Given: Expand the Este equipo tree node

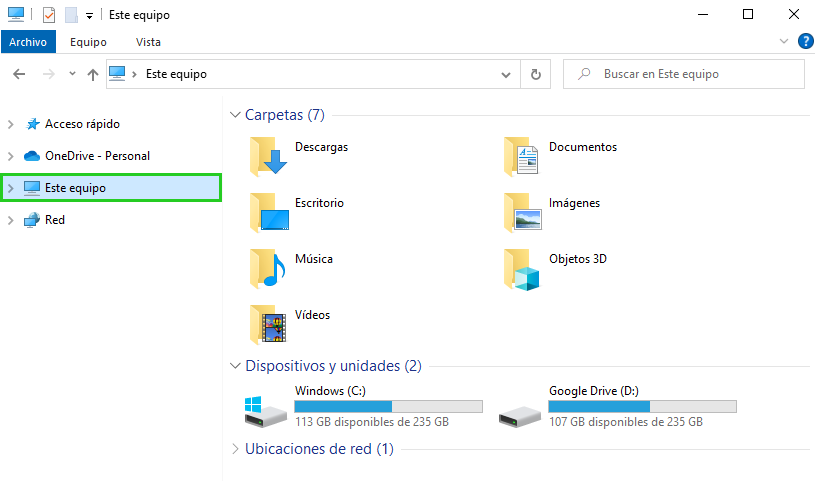Looking at the screenshot, I should tap(10, 188).
